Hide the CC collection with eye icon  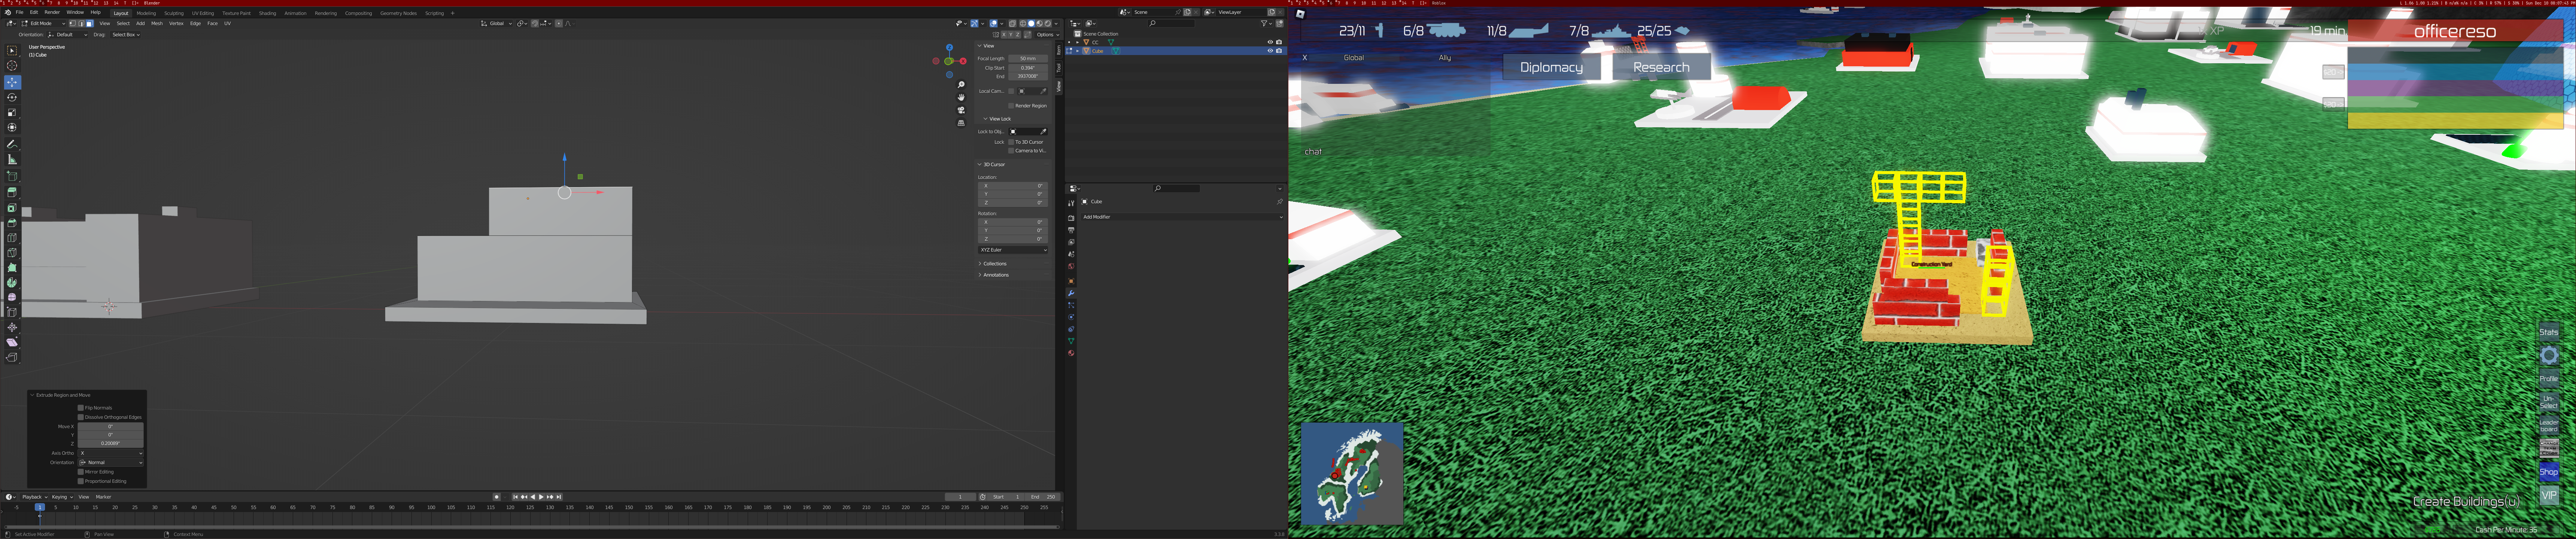[1270, 42]
